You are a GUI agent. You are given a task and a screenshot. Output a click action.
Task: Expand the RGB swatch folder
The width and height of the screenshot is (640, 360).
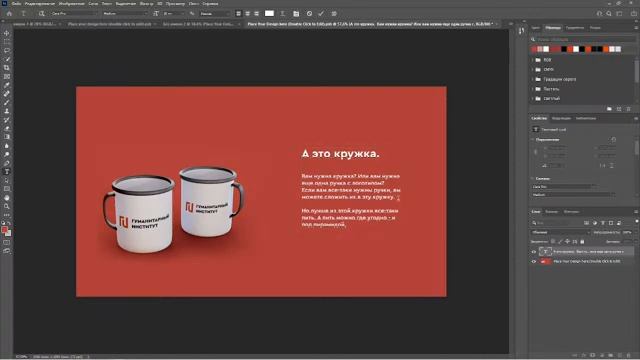pos(533,60)
